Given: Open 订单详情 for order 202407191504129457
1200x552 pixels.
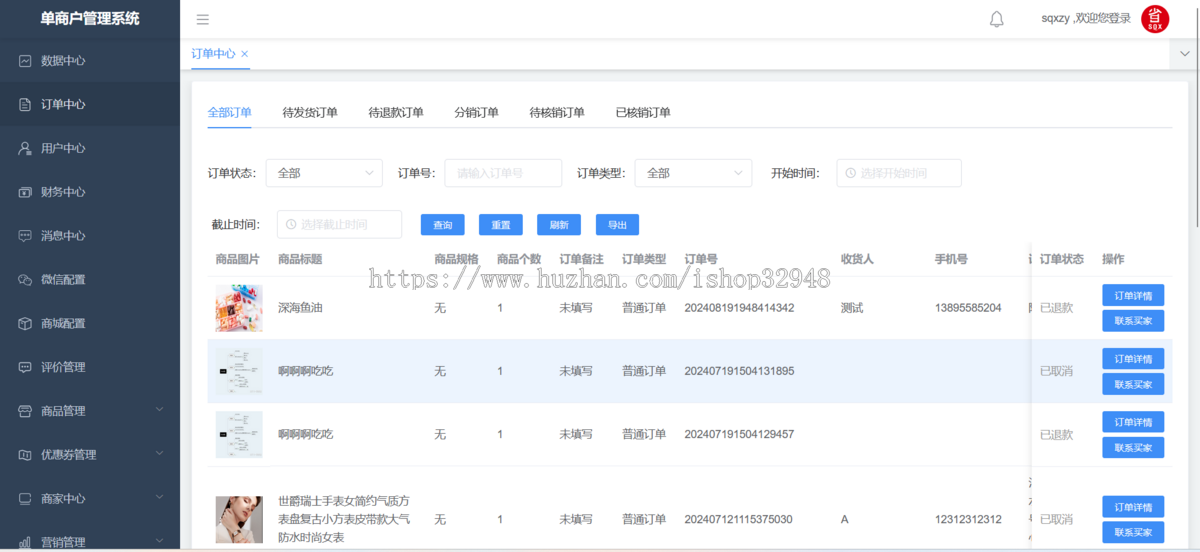Looking at the screenshot, I should pos(1133,422).
